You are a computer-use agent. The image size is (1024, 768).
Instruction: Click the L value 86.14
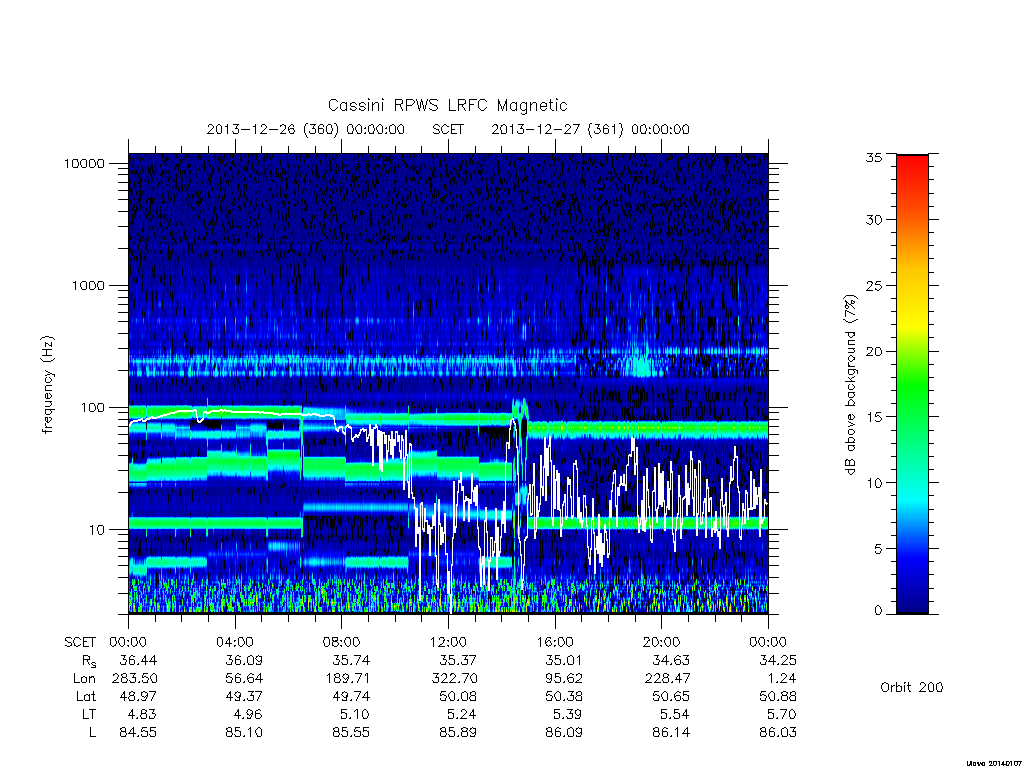(x=671, y=733)
